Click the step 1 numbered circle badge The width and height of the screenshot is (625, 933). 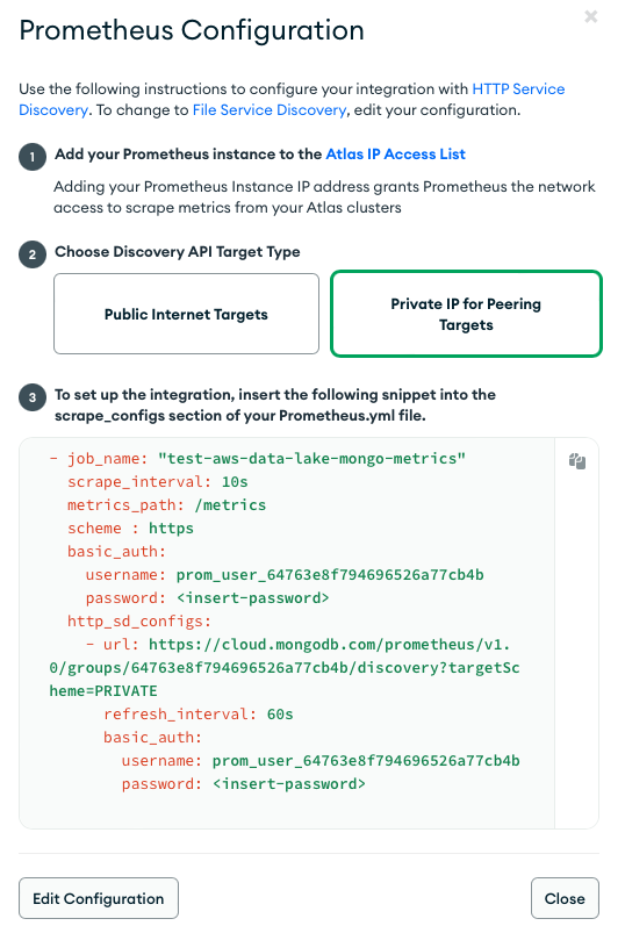click(x=31, y=154)
